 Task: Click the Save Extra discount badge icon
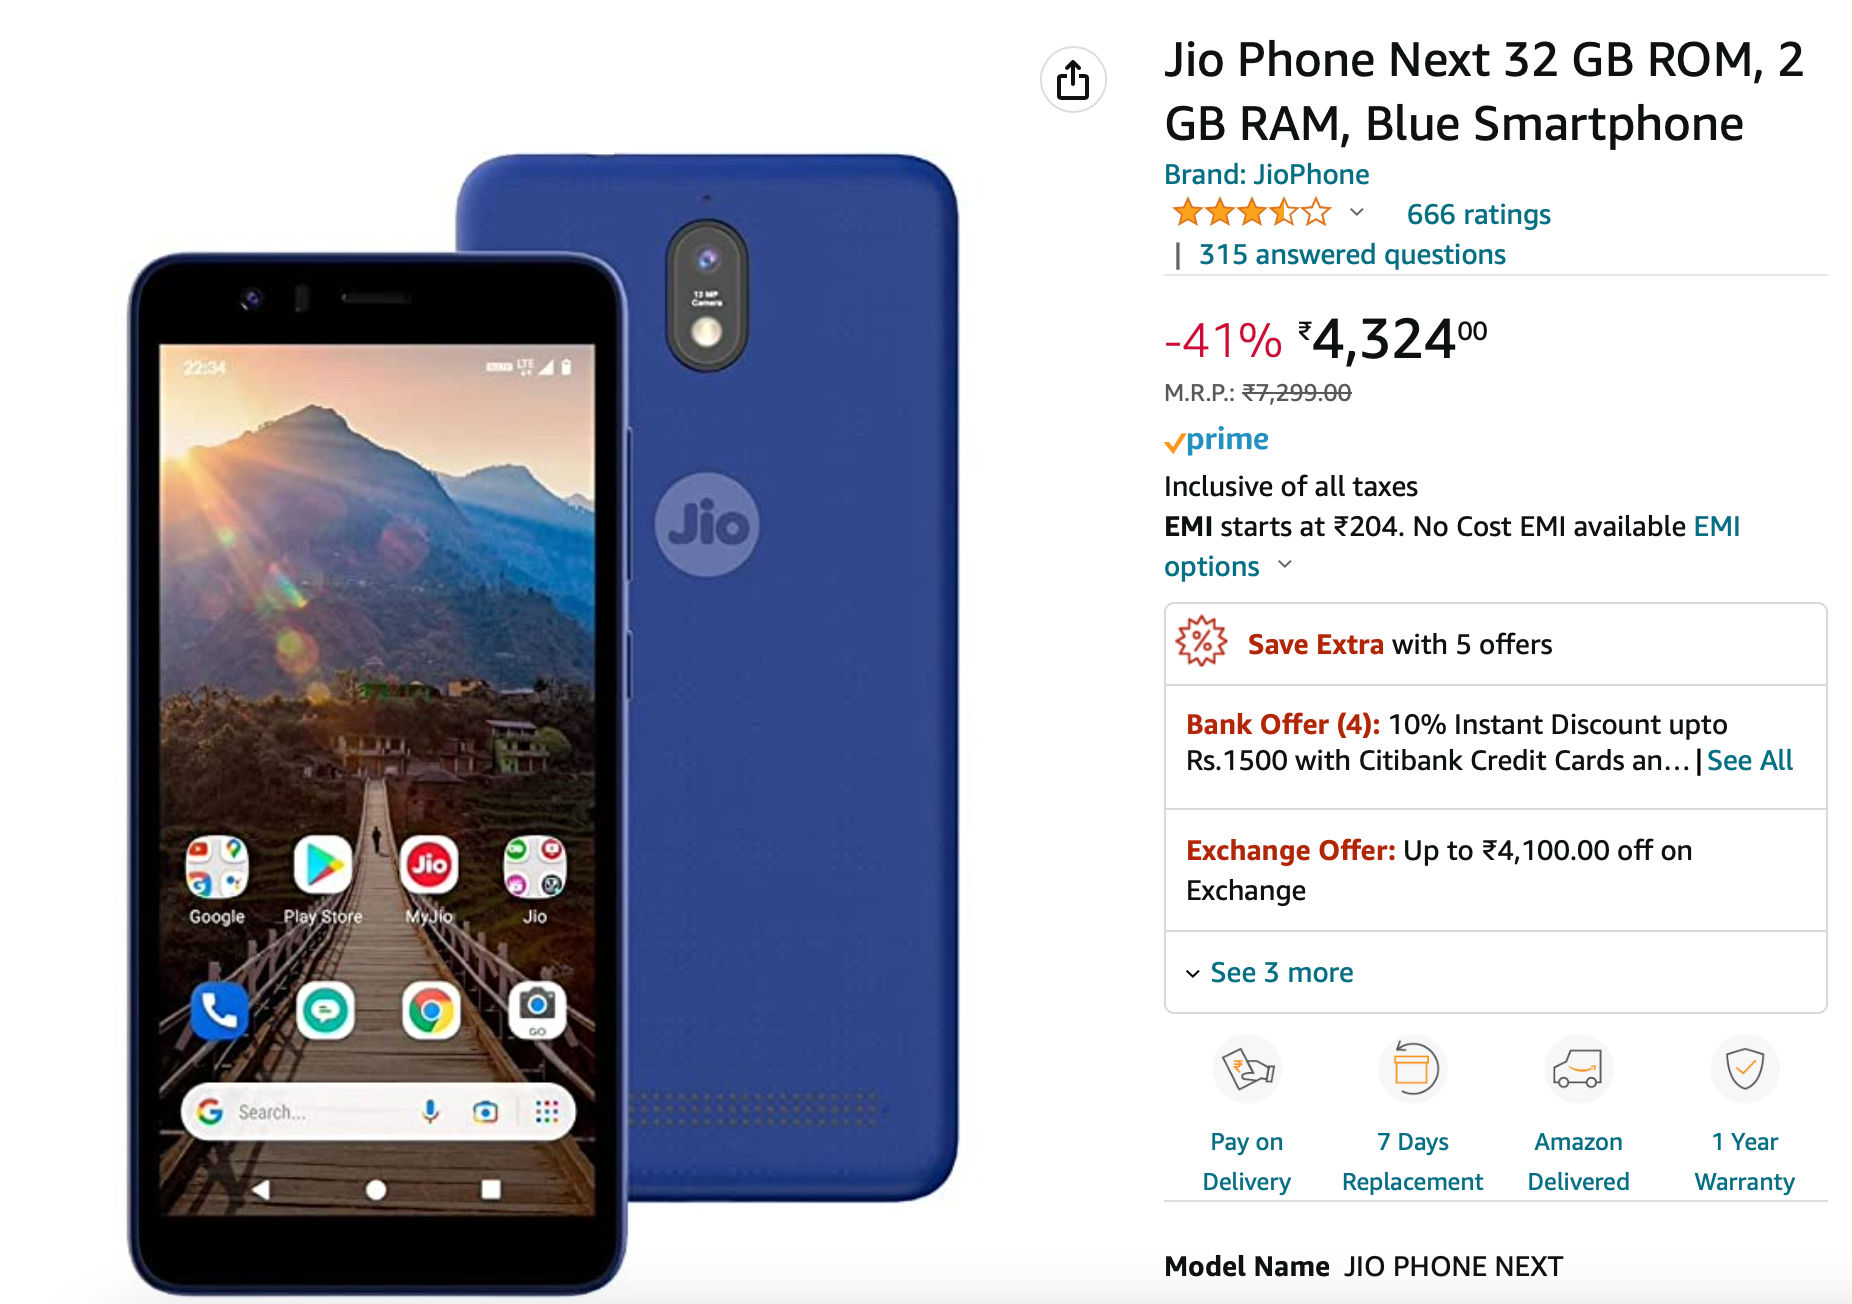point(1202,642)
